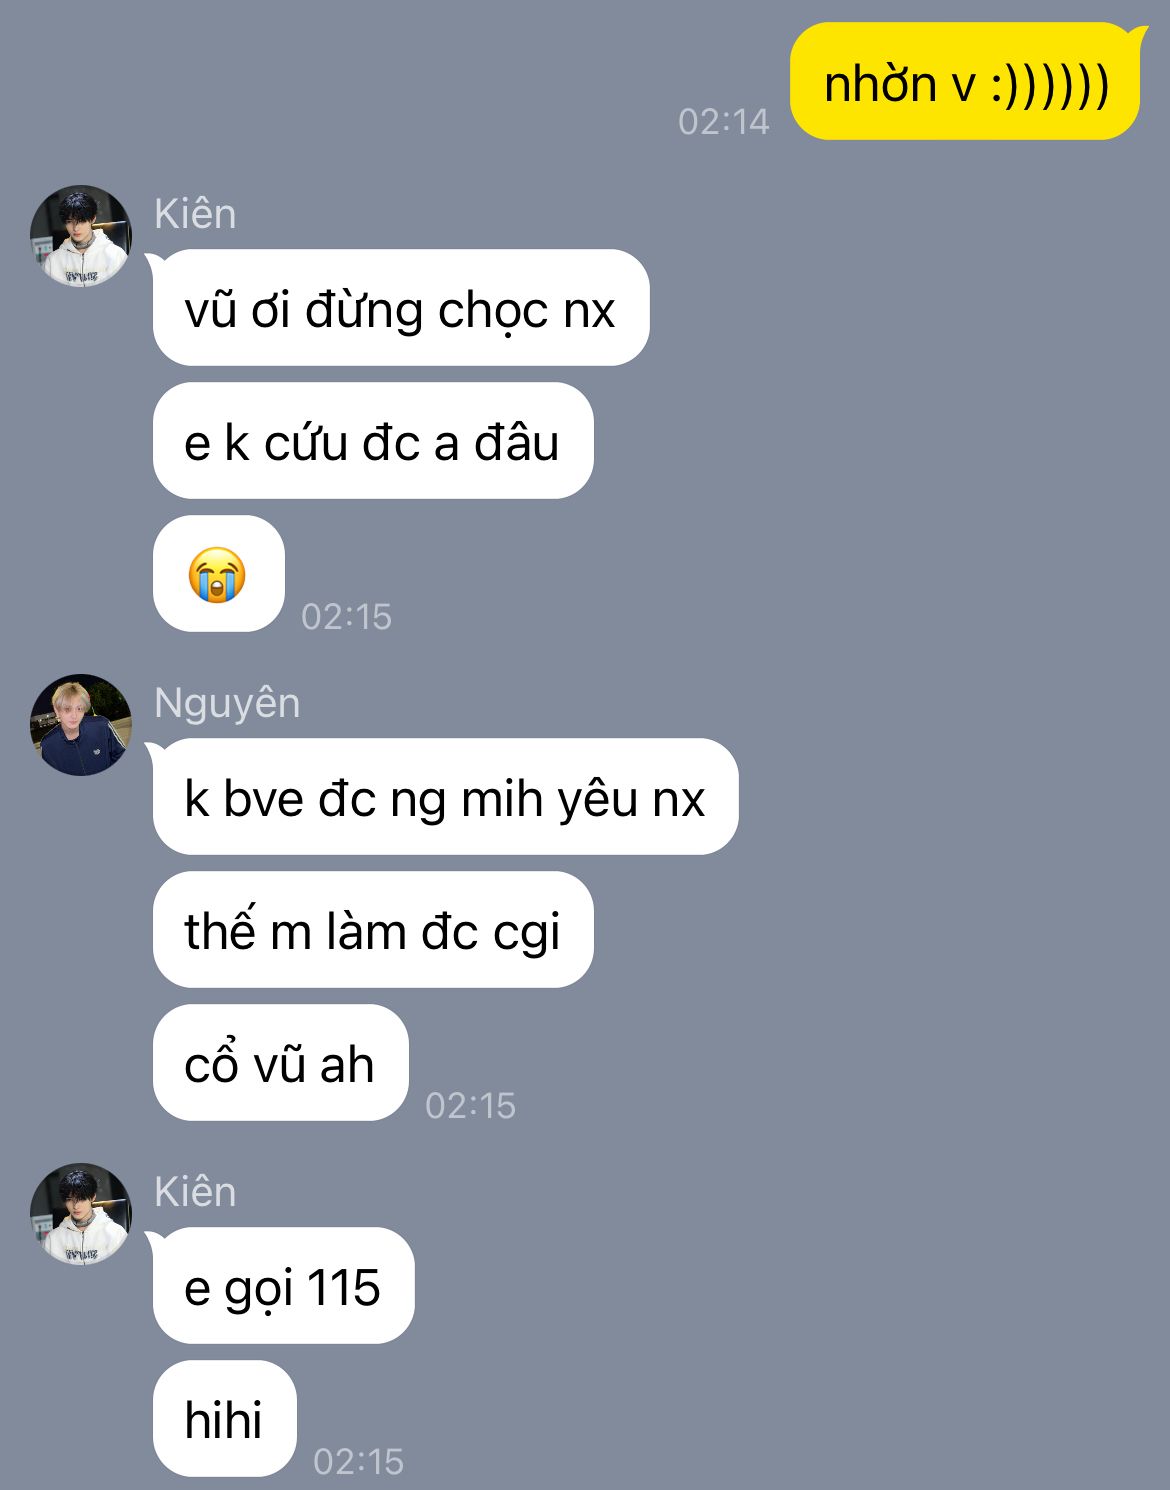Select the 'vũ ơi đừng chọc nx' message

[400, 308]
